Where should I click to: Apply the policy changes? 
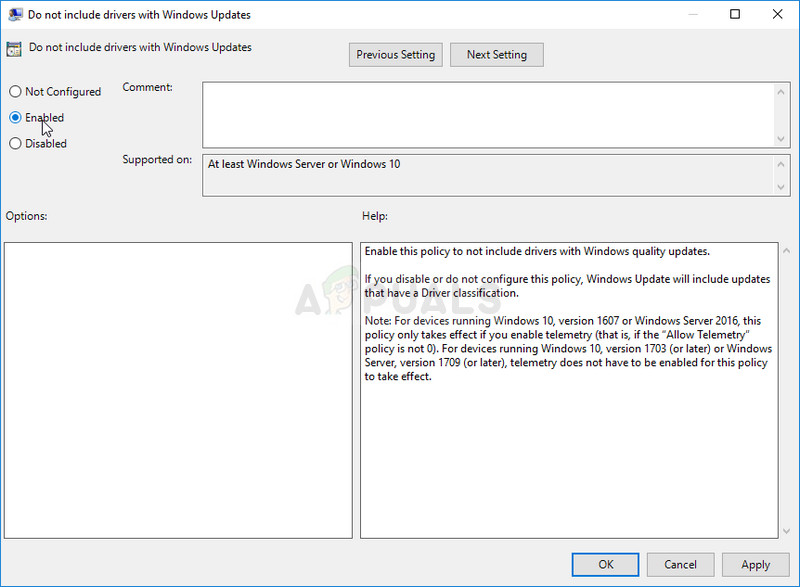click(x=755, y=565)
